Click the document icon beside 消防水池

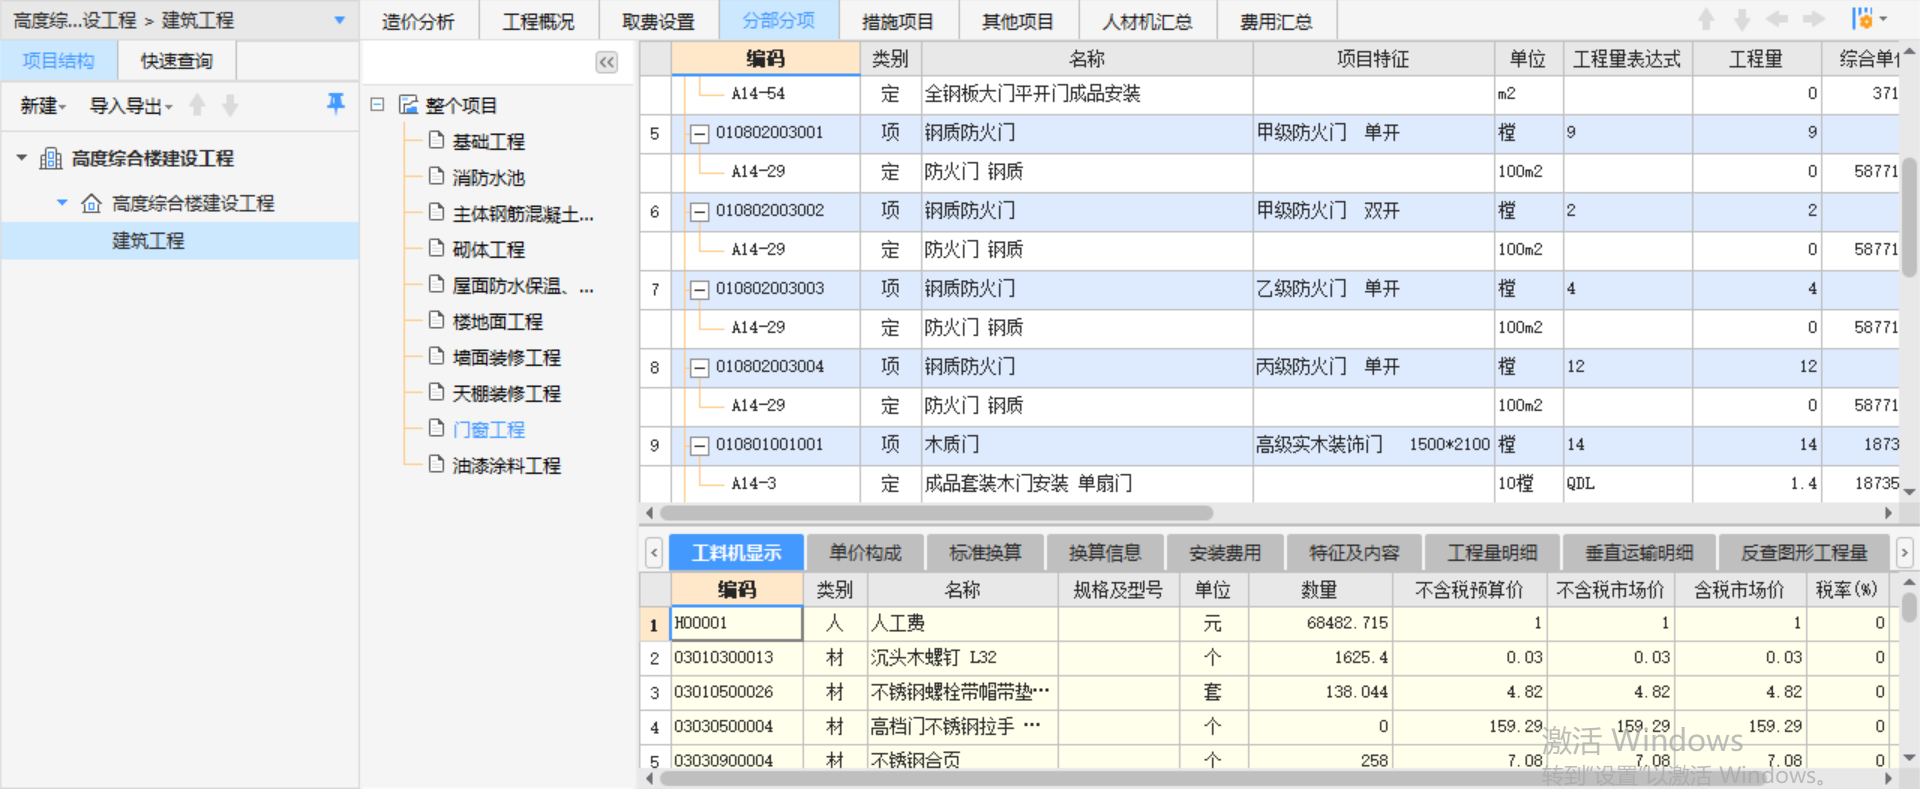point(436,176)
